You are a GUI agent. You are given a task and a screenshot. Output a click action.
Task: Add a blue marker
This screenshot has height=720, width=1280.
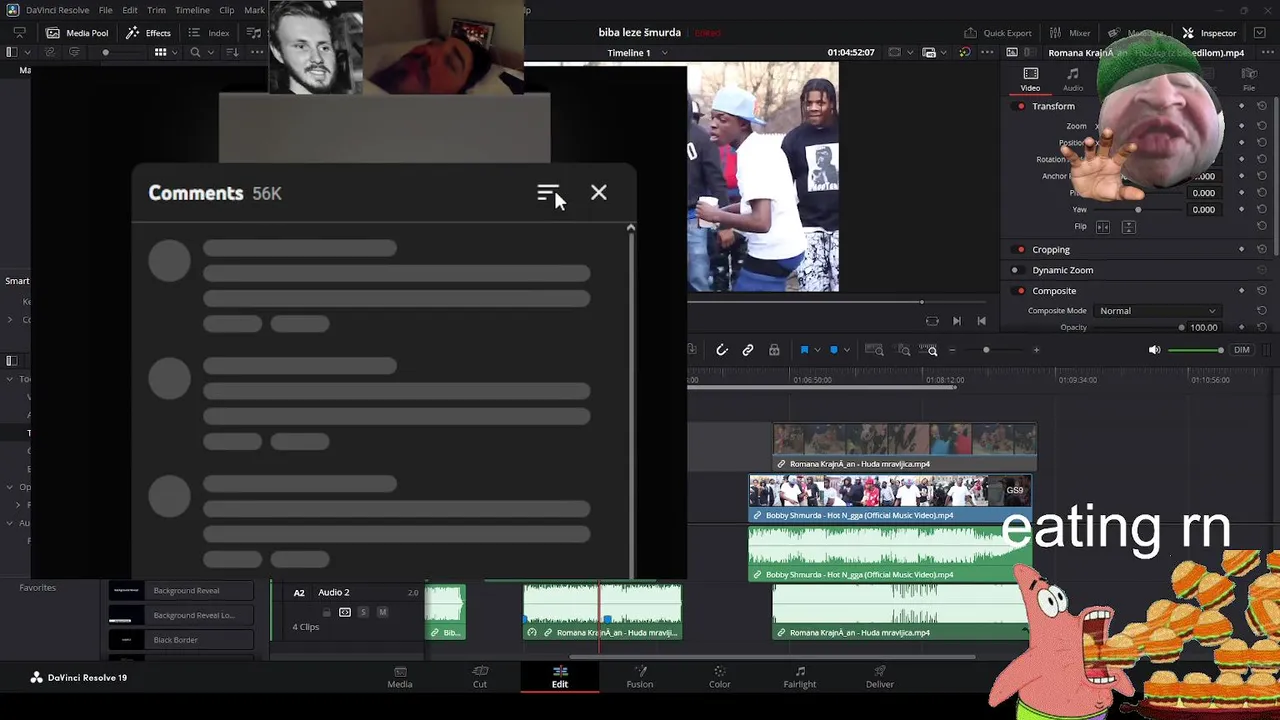pyautogui.click(x=833, y=350)
